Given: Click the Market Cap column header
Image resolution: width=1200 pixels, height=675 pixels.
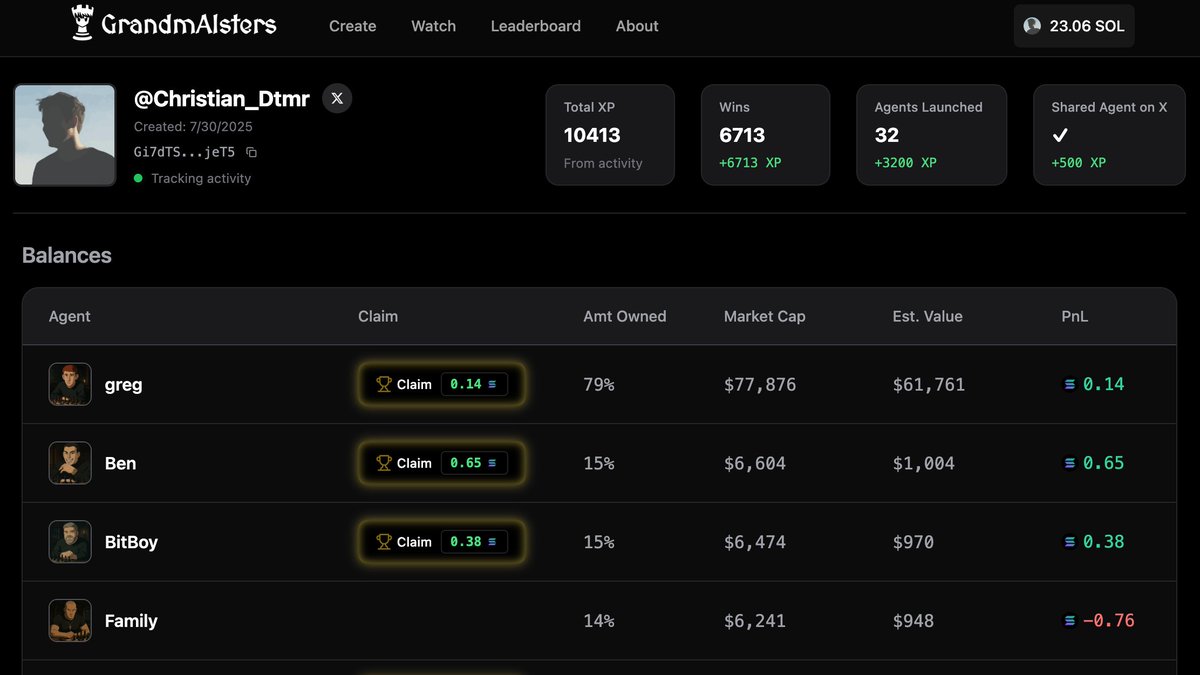Looking at the screenshot, I should click(x=765, y=316).
